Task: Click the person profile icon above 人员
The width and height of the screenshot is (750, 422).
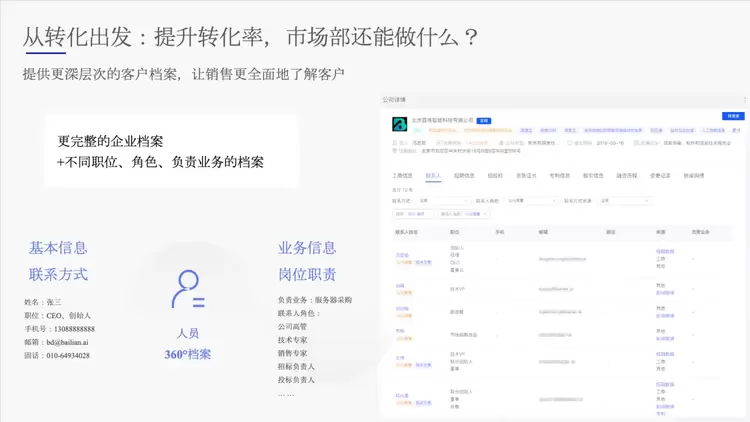Action: pyautogui.click(x=187, y=289)
